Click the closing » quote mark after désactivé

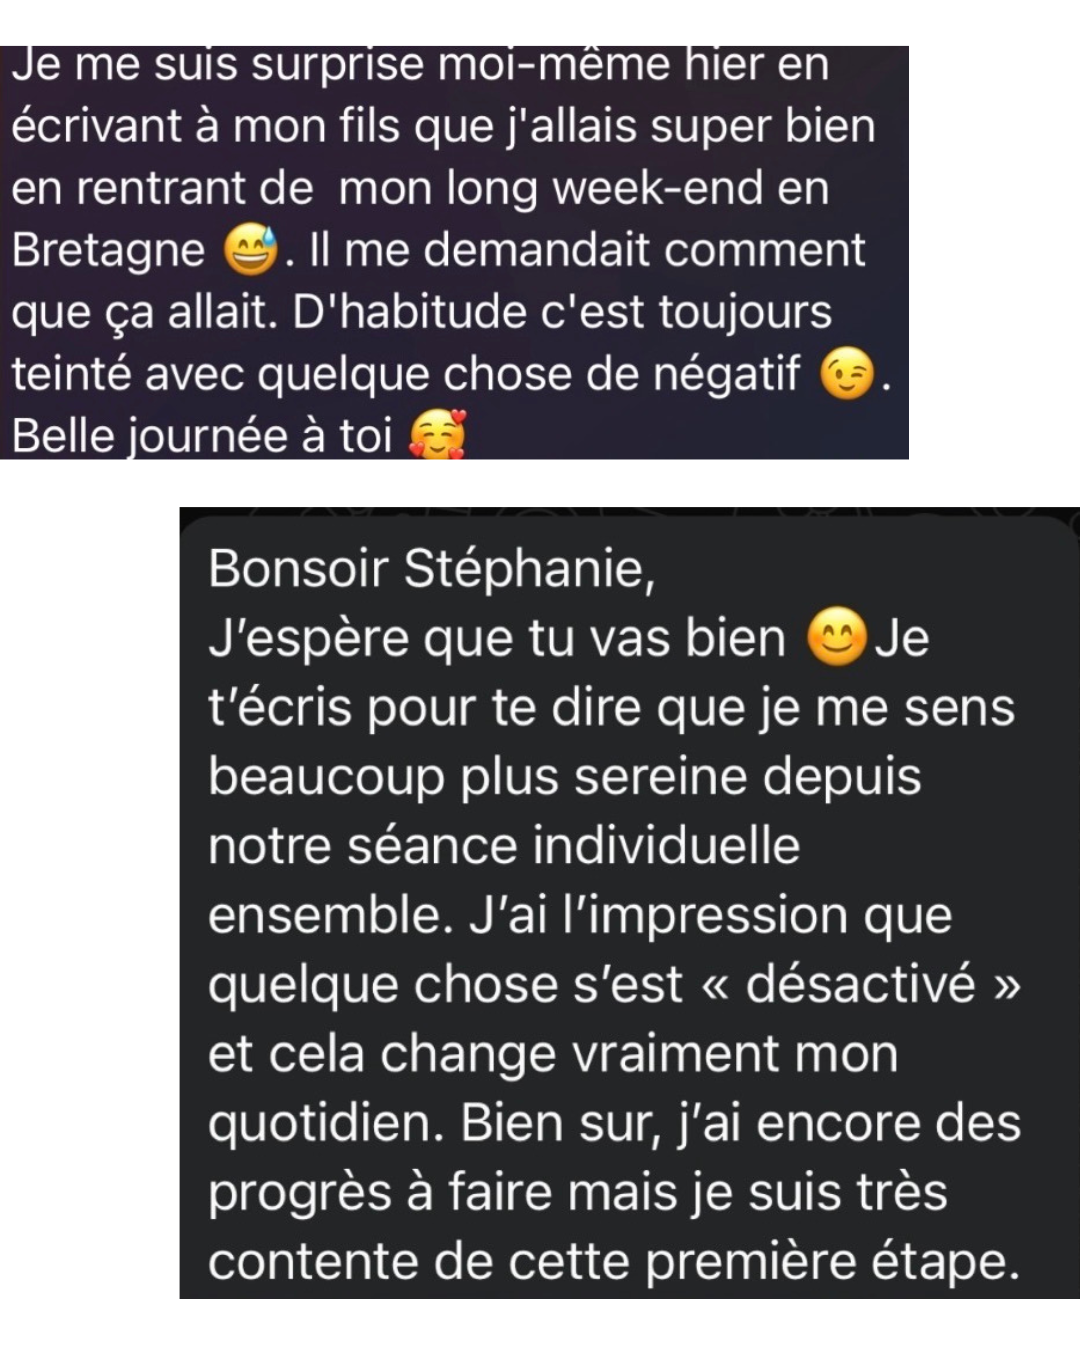[x=1005, y=986]
